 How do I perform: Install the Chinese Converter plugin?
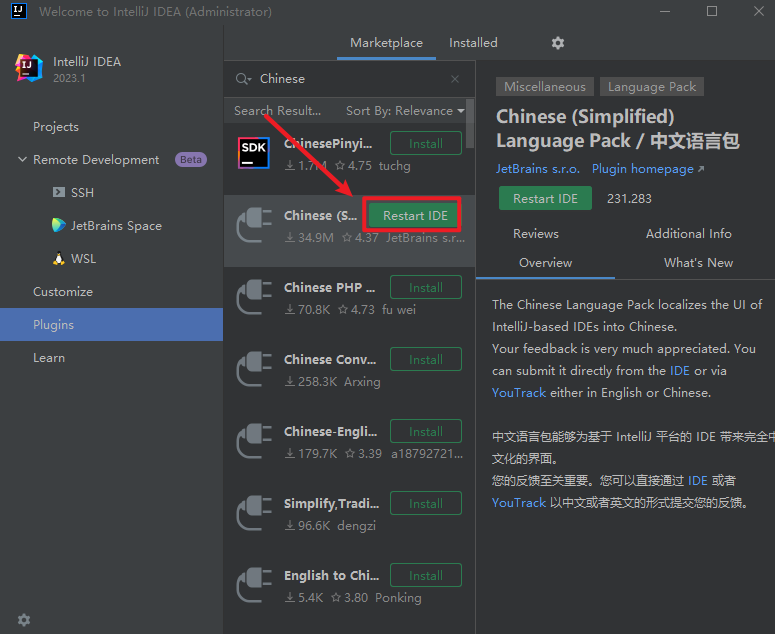click(426, 359)
